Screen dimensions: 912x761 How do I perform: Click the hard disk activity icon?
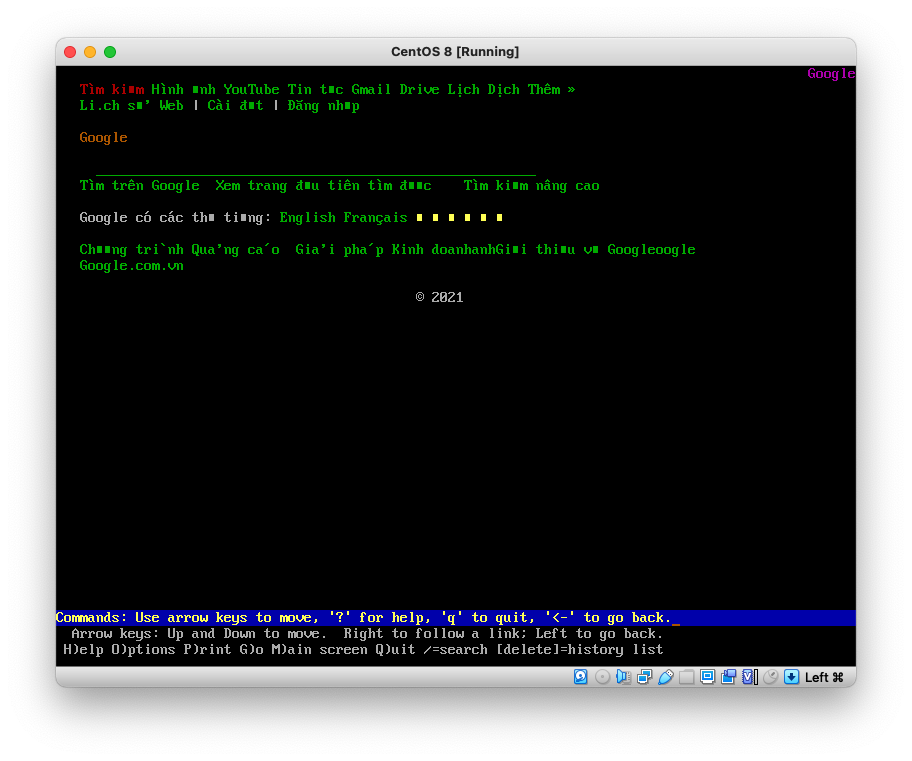[x=580, y=677]
